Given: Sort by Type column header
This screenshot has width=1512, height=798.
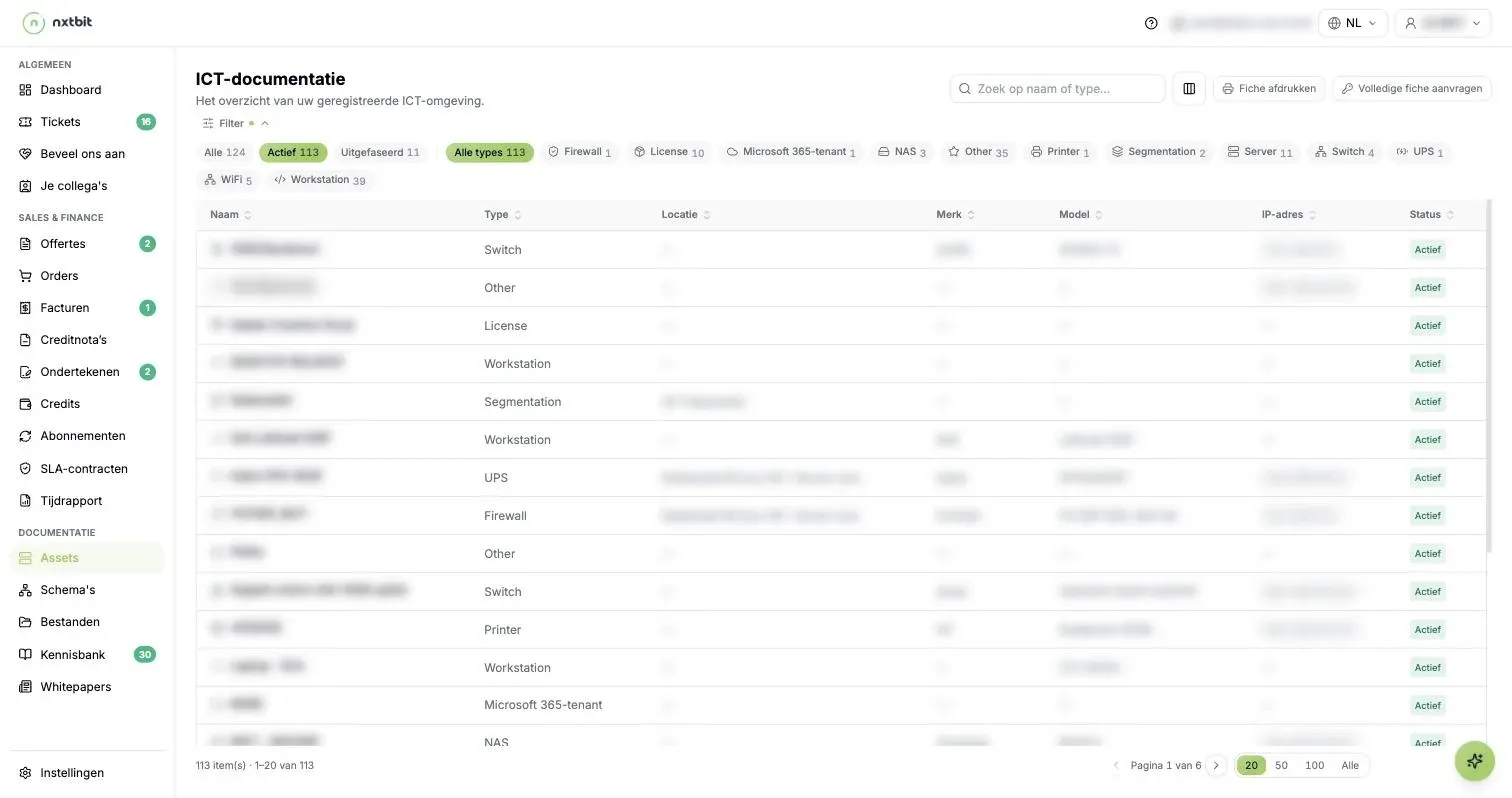Looking at the screenshot, I should [503, 215].
